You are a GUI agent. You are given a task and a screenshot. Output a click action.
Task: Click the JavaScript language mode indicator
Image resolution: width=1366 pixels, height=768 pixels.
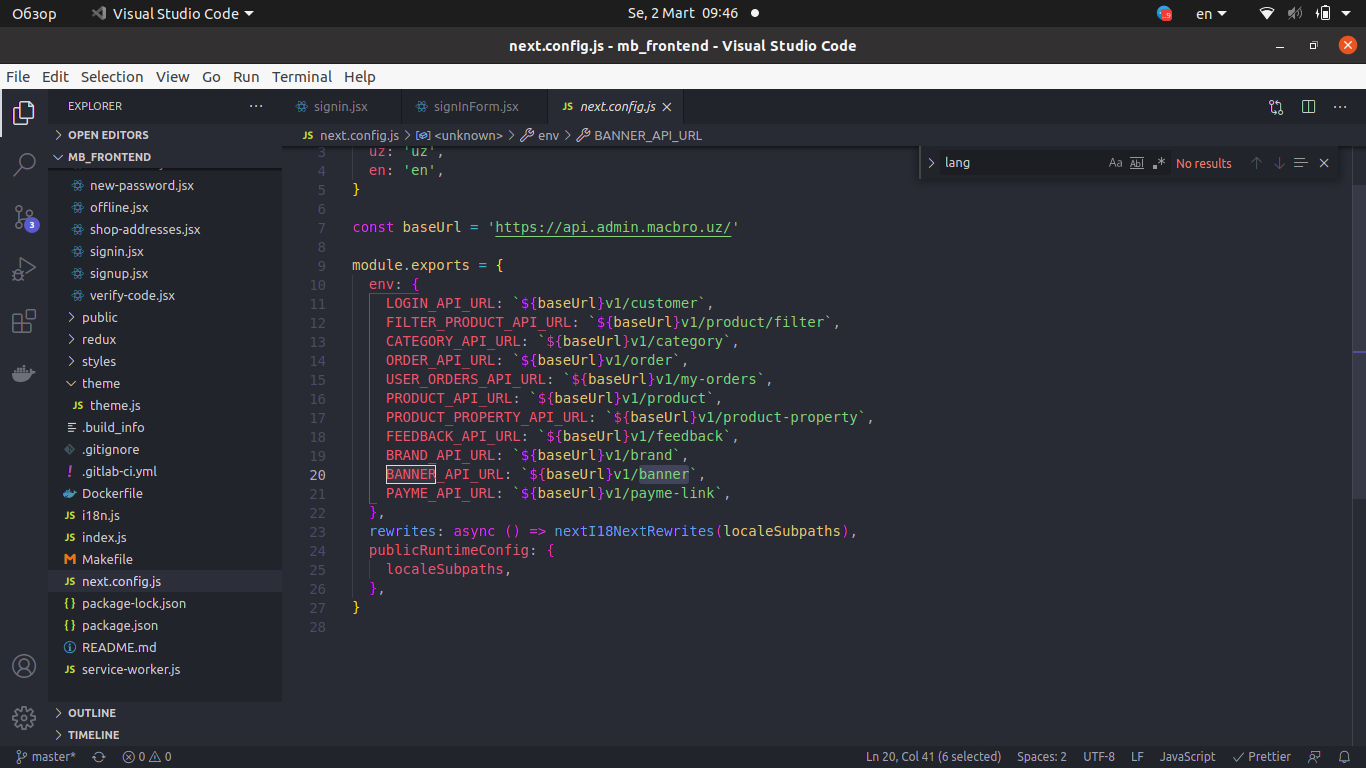pos(1187,757)
